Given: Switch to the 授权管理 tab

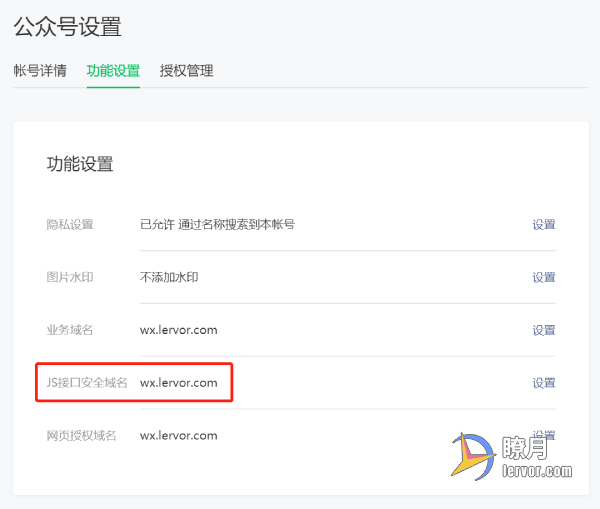Looking at the screenshot, I should pos(186,71).
